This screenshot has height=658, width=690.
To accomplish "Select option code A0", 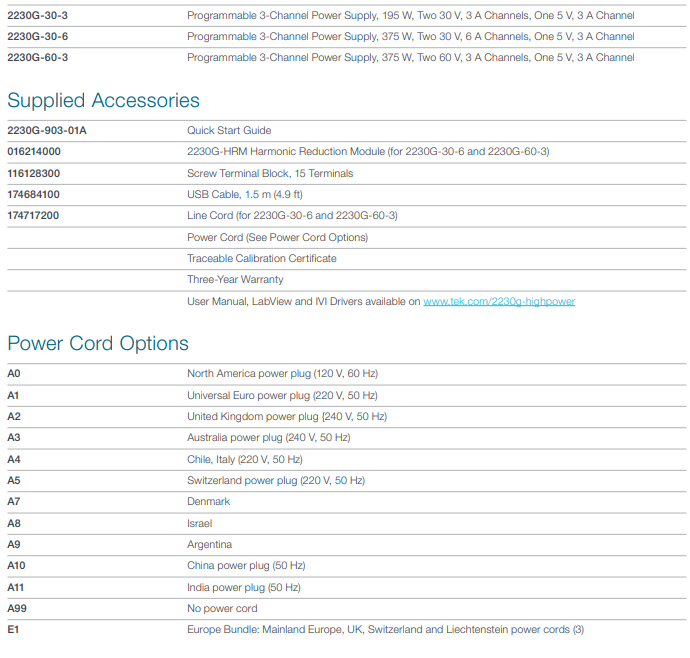I will coord(14,374).
